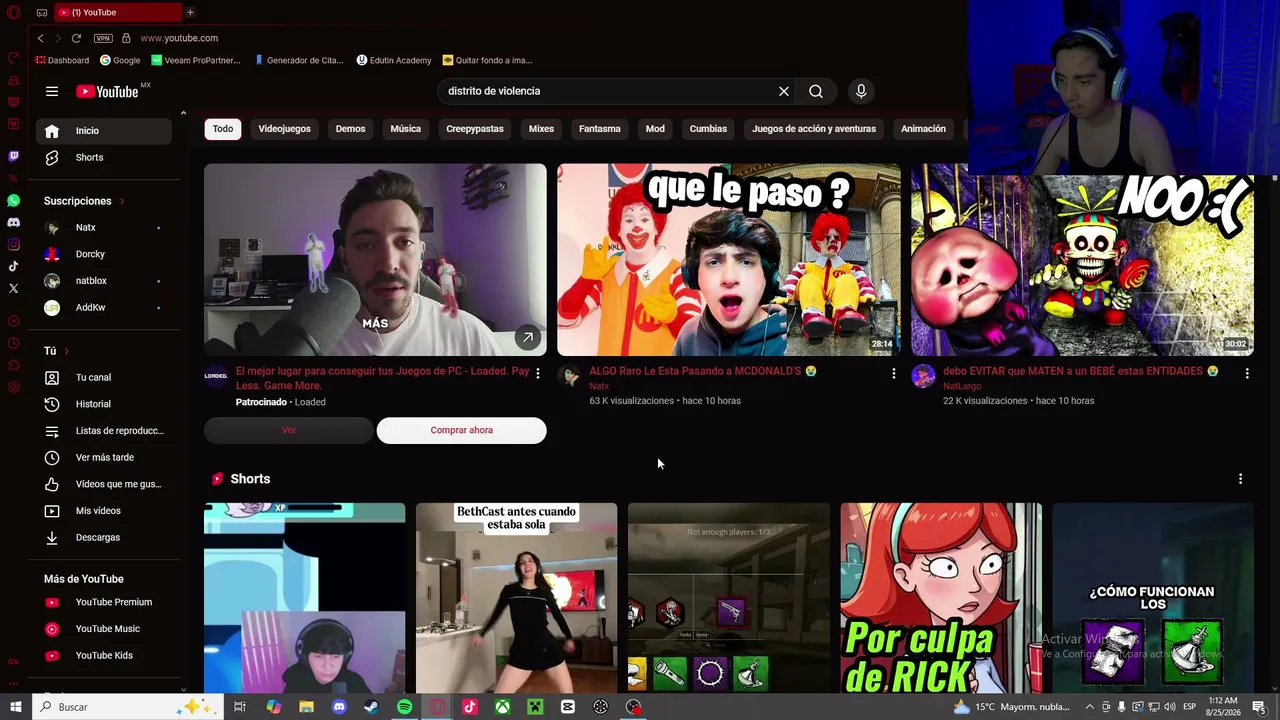The height and width of the screenshot is (720, 1280).
Task: Open options menu for the Loaded ad
Action: click(538, 373)
